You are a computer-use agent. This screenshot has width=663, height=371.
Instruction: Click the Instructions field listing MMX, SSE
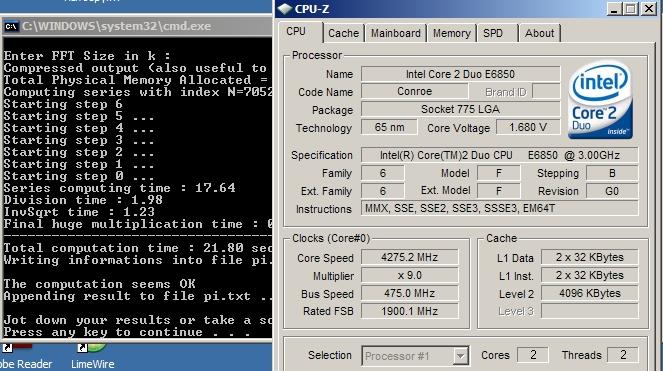499,209
